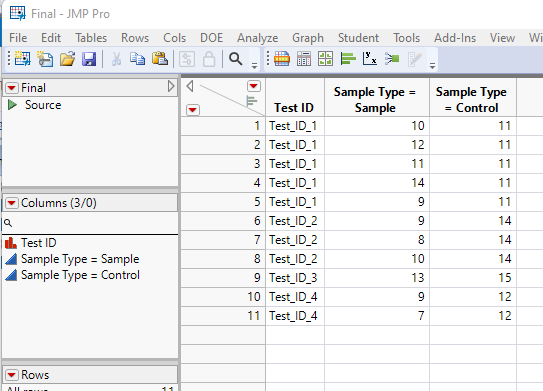This screenshot has width=543, height=391.
Task: Click the magnifying glass Search icon
Action: (235, 59)
